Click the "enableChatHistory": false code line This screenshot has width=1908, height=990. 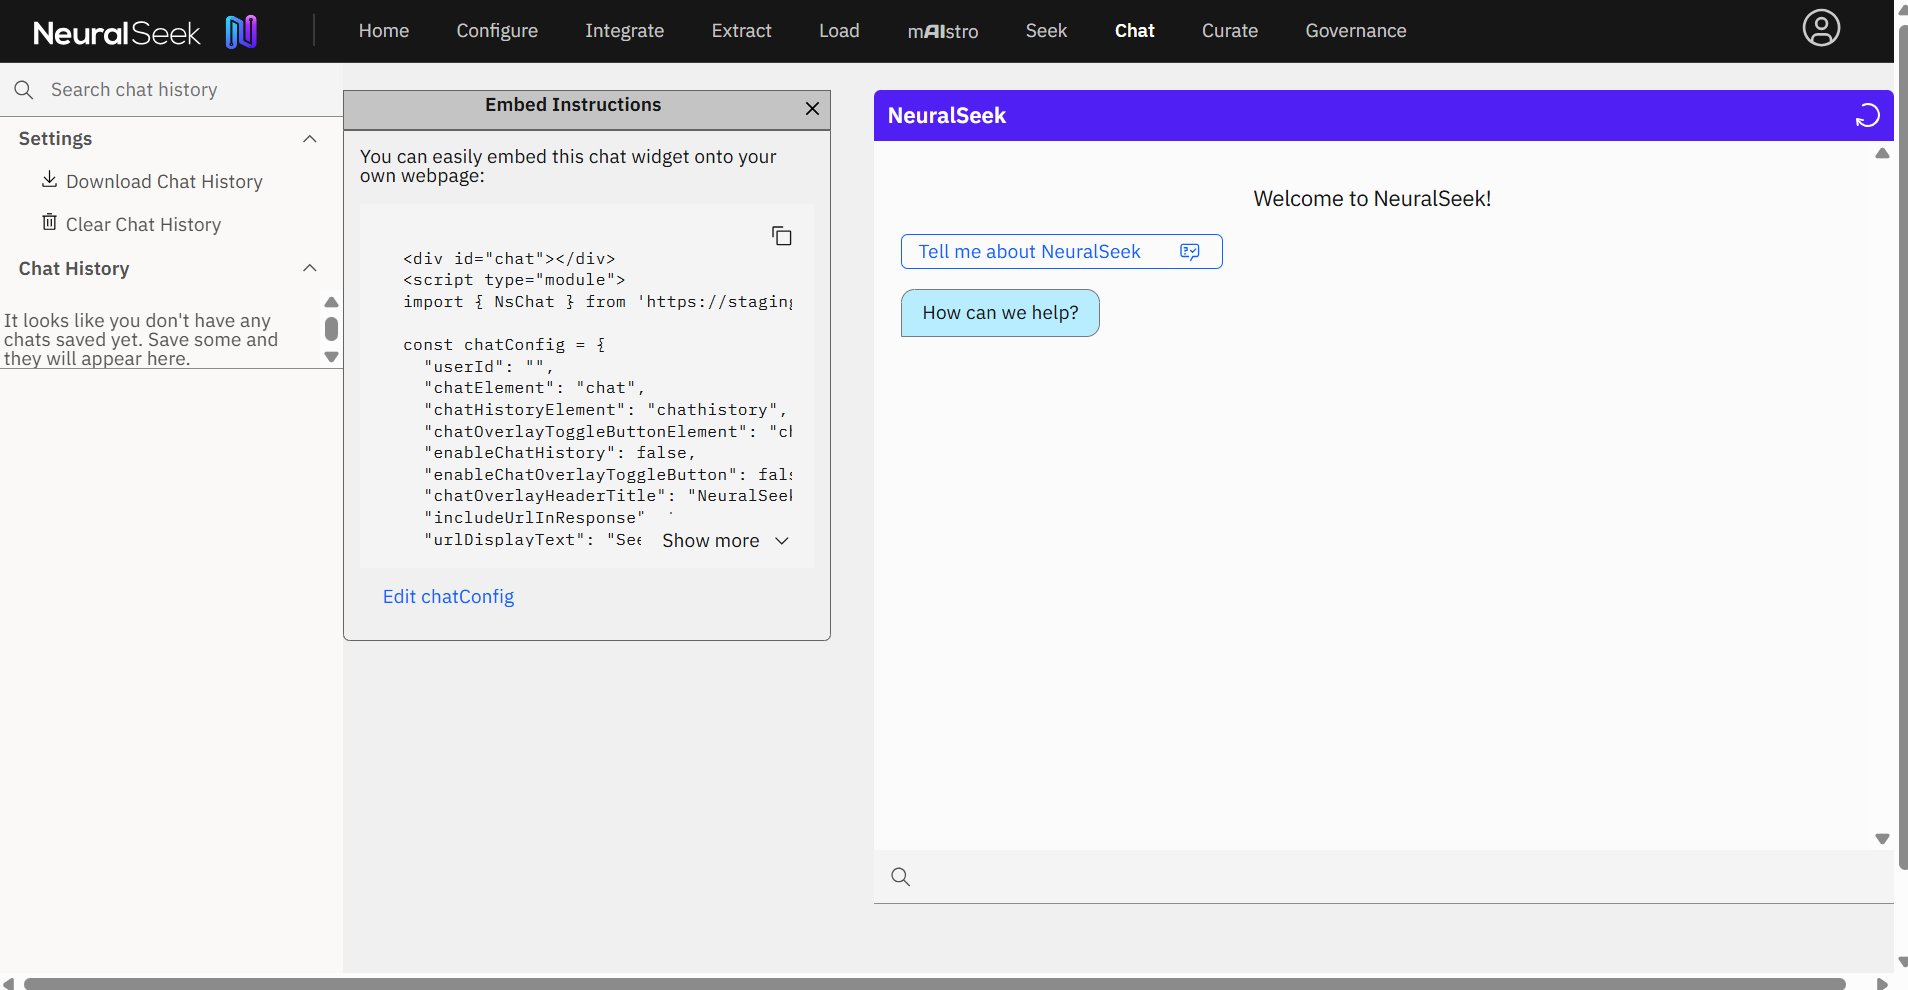(x=559, y=453)
